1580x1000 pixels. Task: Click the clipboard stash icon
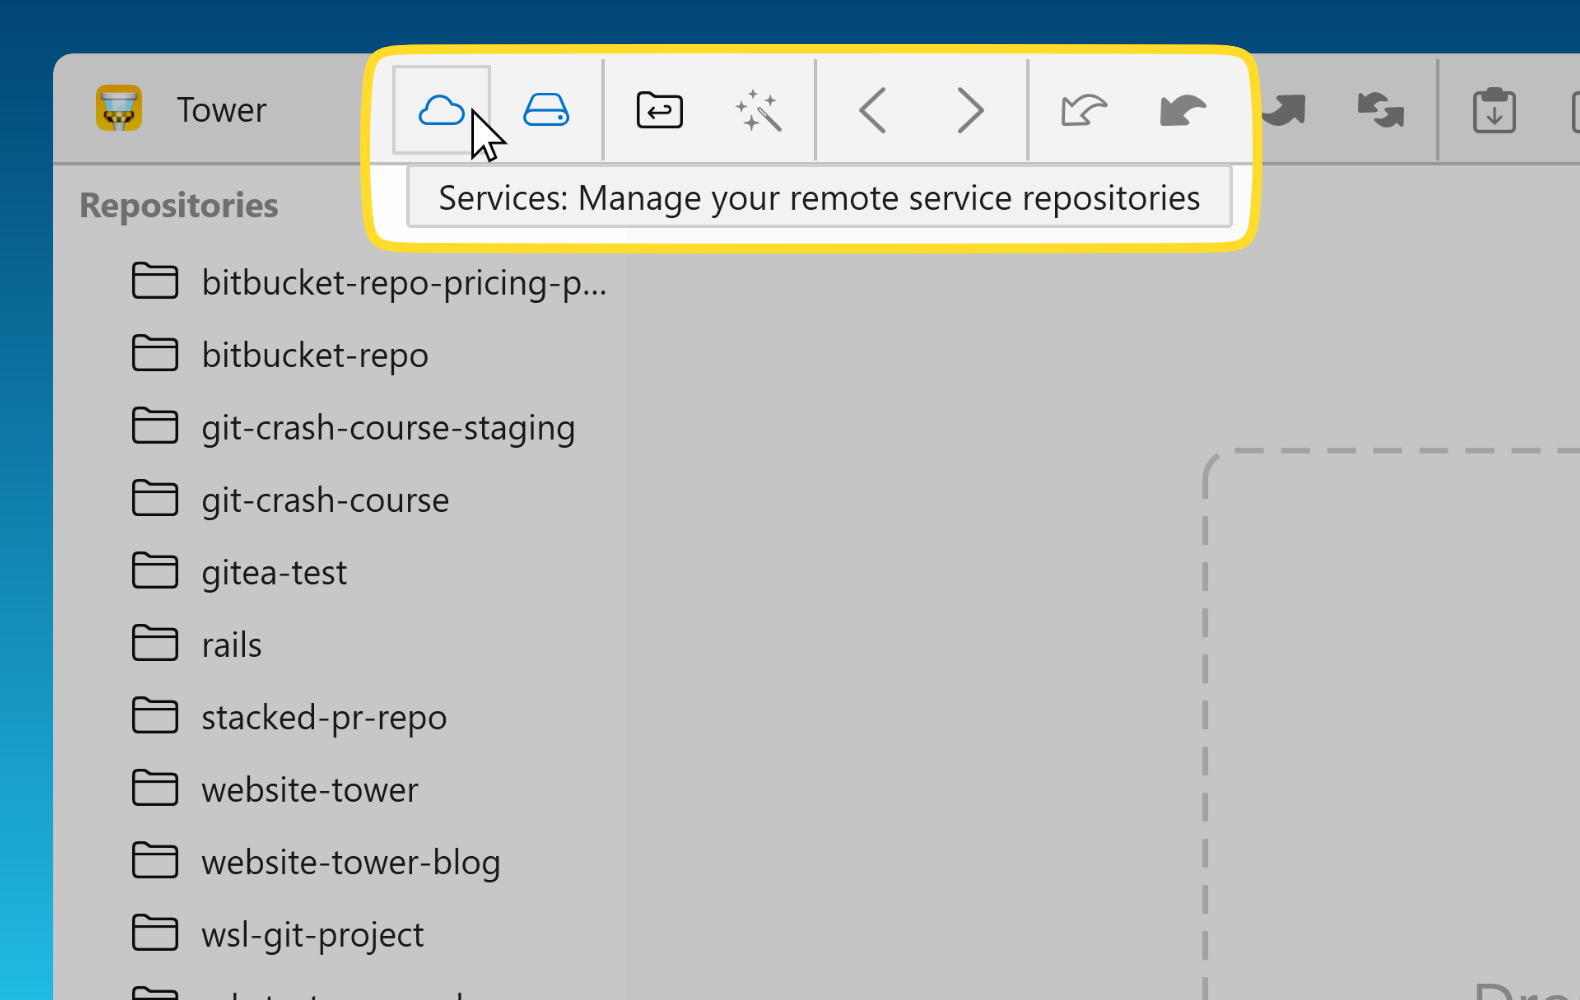point(1494,110)
